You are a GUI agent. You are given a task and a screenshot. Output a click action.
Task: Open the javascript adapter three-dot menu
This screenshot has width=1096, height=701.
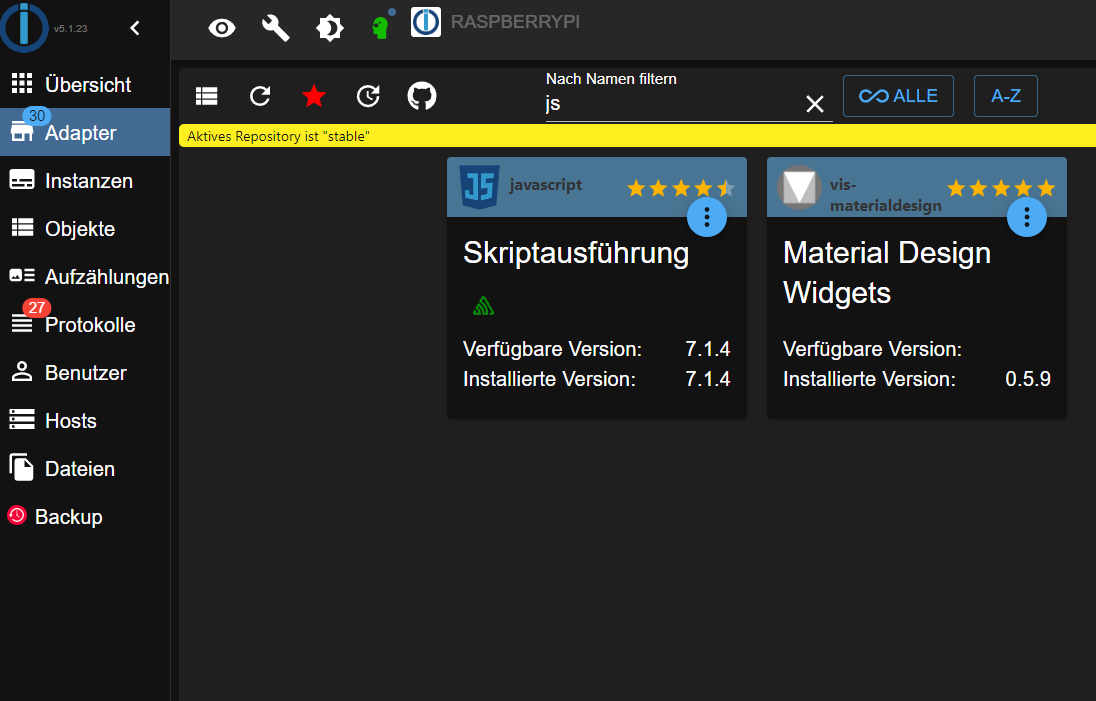tap(707, 216)
